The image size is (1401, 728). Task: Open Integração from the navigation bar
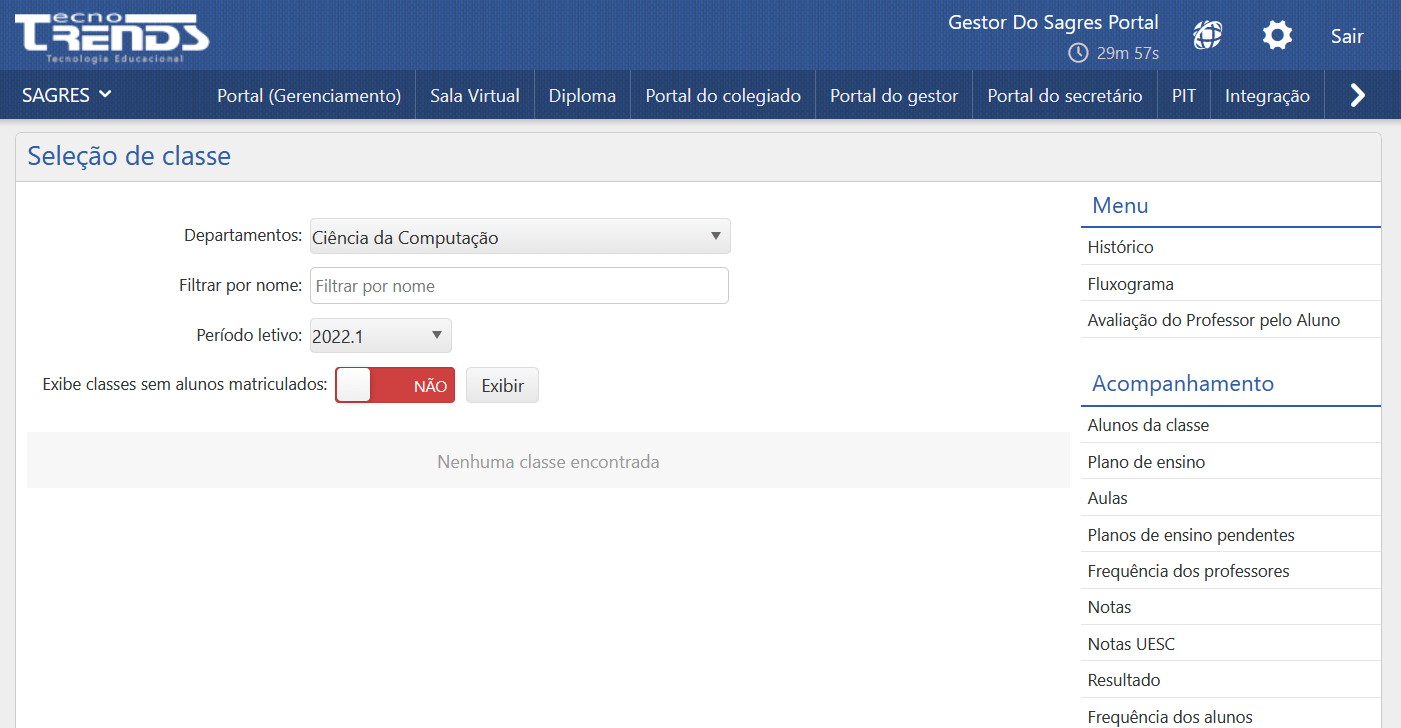tap(1267, 95)
